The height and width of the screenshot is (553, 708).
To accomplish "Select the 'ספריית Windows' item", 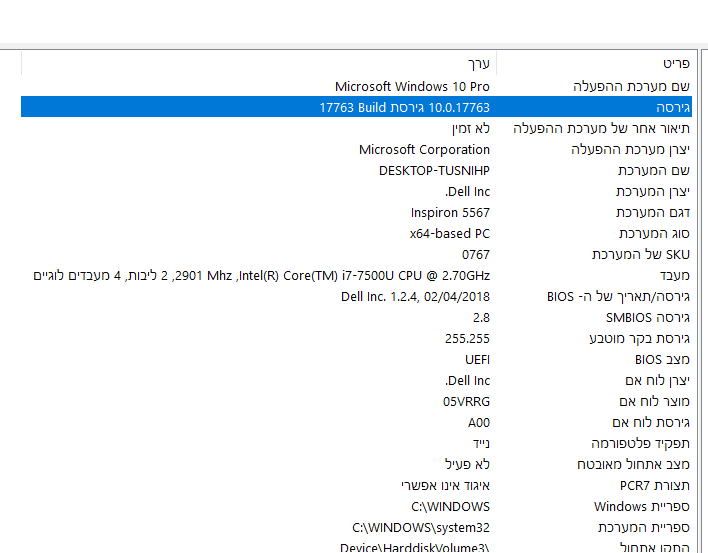I will click(642, 507).
